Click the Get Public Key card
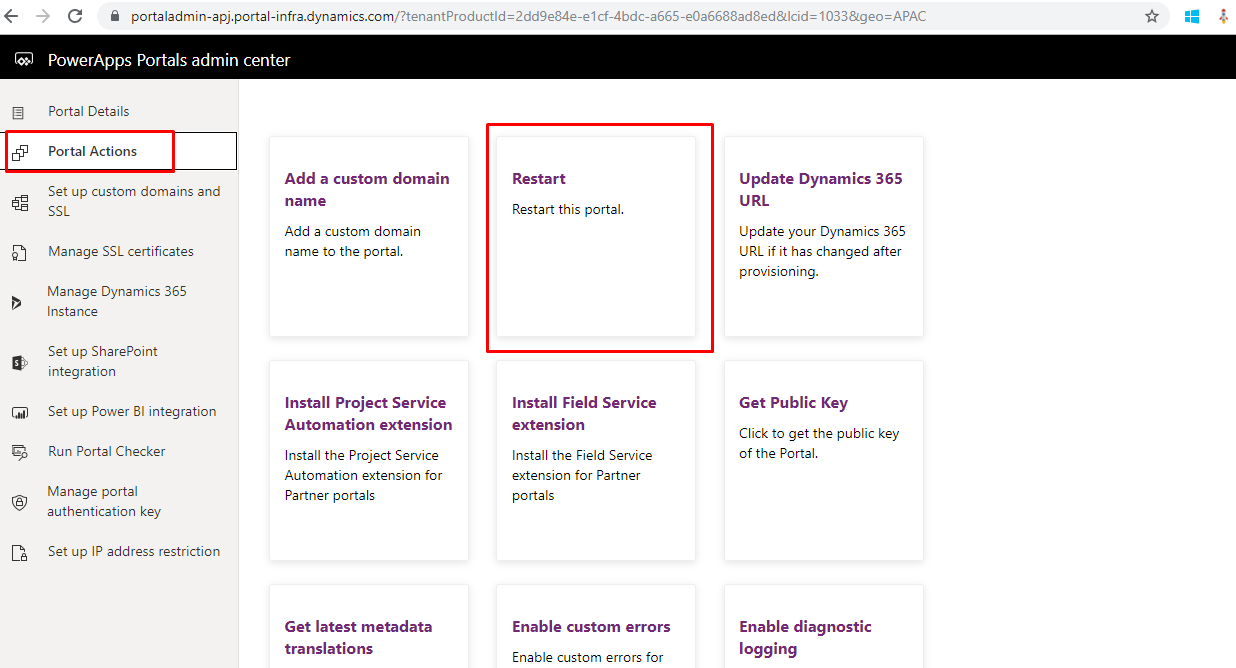1236x668 pixels. point(824,460)
